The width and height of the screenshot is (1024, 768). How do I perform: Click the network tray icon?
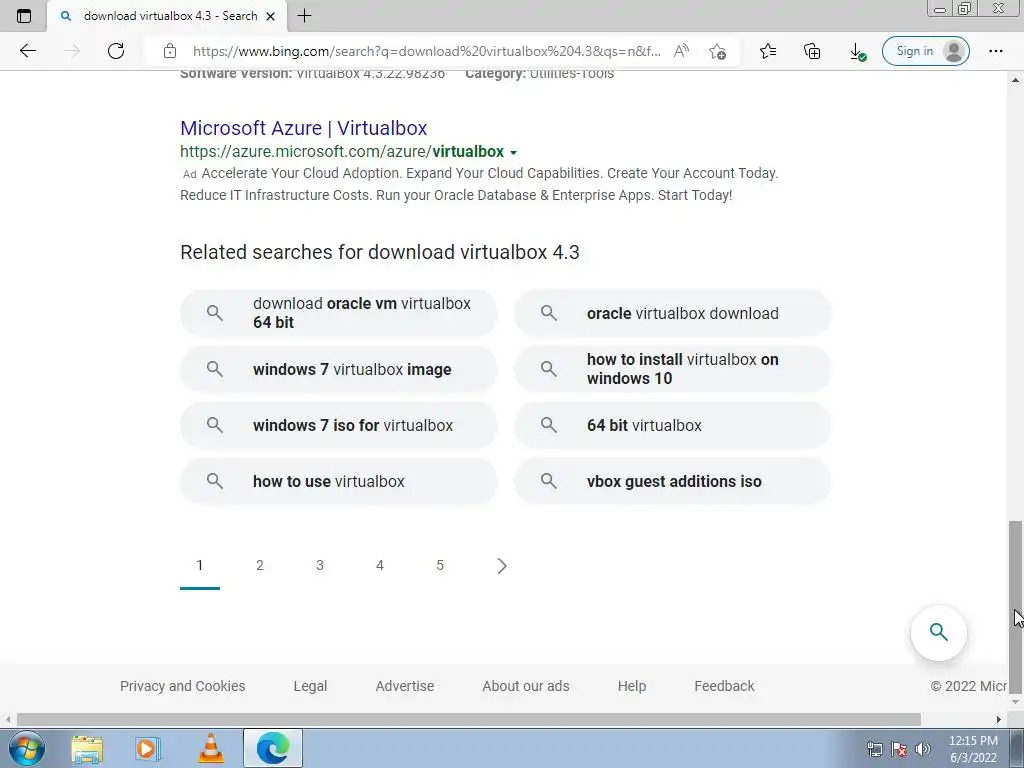pos(874,749)
